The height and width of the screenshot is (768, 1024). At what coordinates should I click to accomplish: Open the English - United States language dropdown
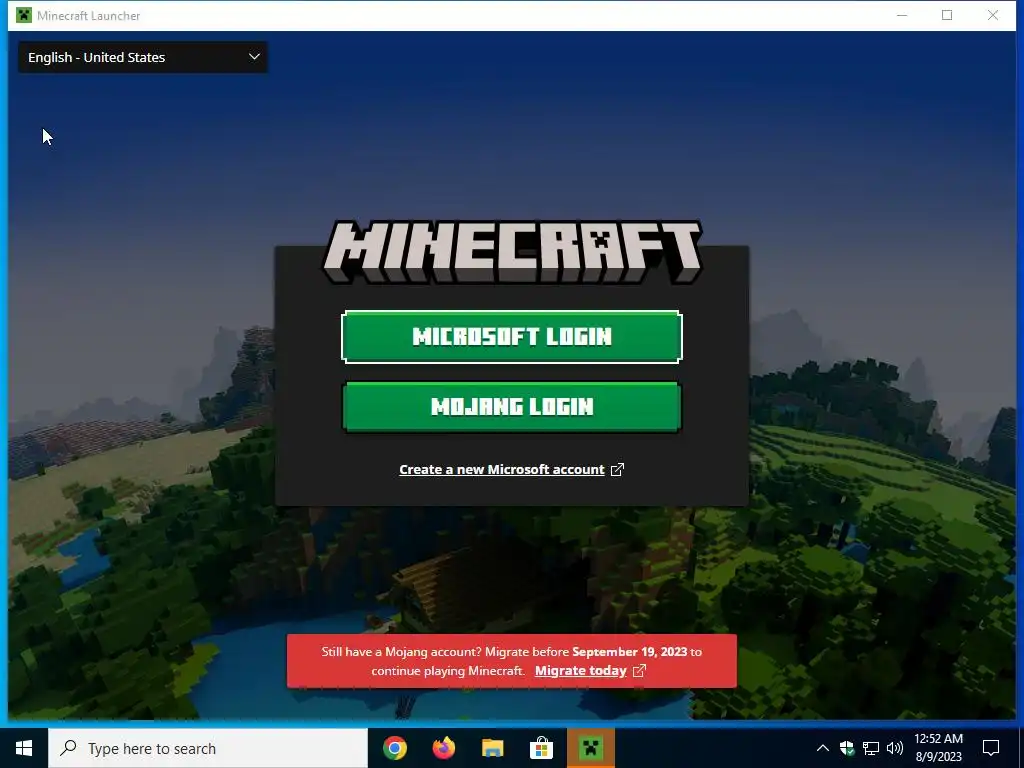(x=142, y=57)
